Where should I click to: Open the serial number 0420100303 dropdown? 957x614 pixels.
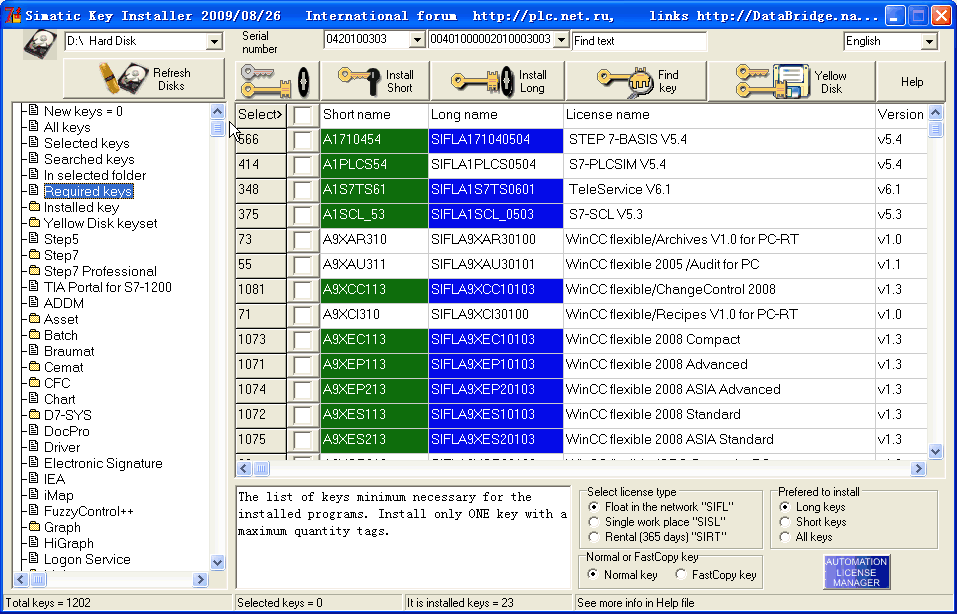click(x=417, y=40)
